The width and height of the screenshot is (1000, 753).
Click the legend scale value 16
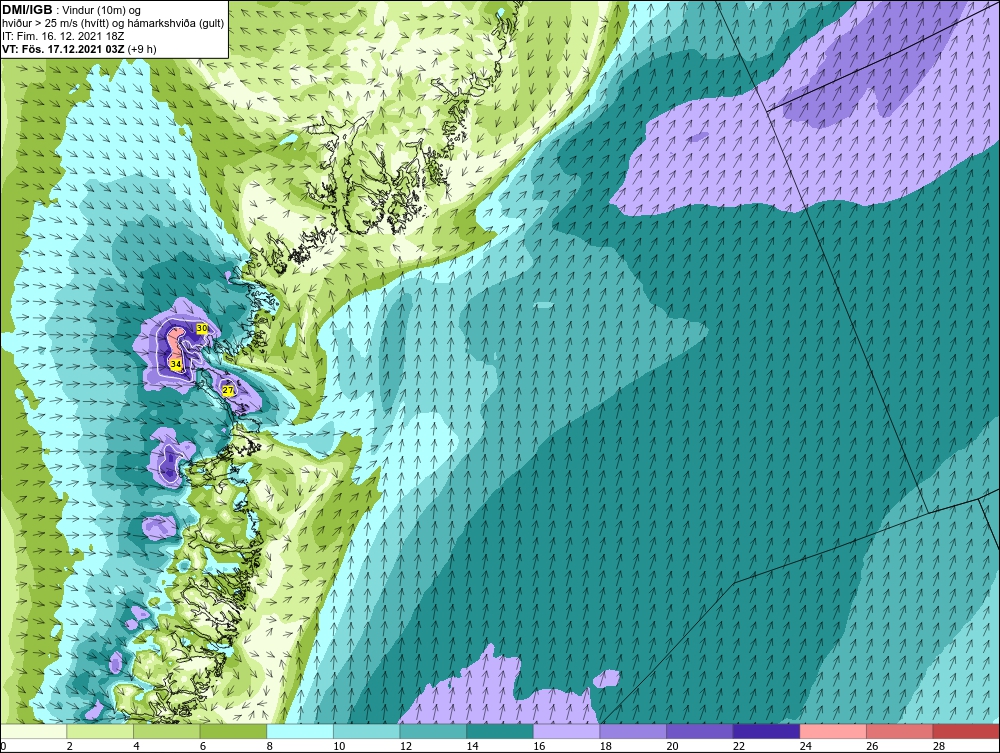[539, 746]
